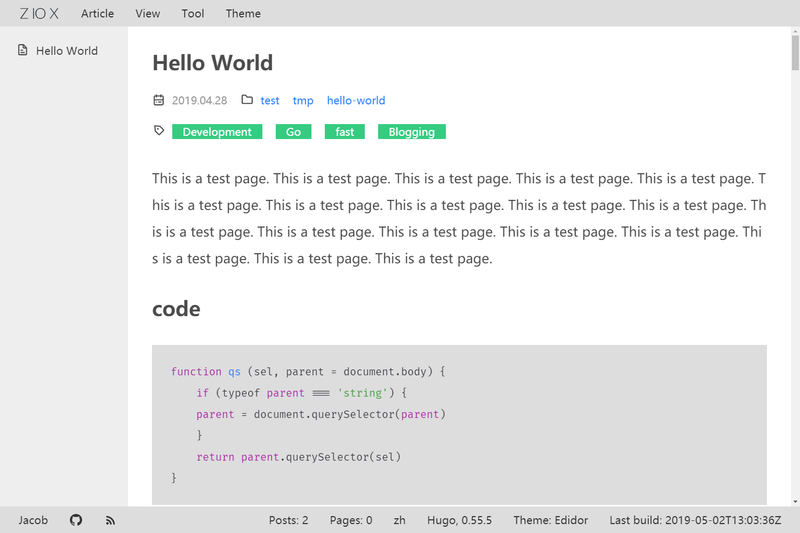Screen dimensions: 800x533
Task: Open the RSS feed icon
Action: (x=110, y=520)
